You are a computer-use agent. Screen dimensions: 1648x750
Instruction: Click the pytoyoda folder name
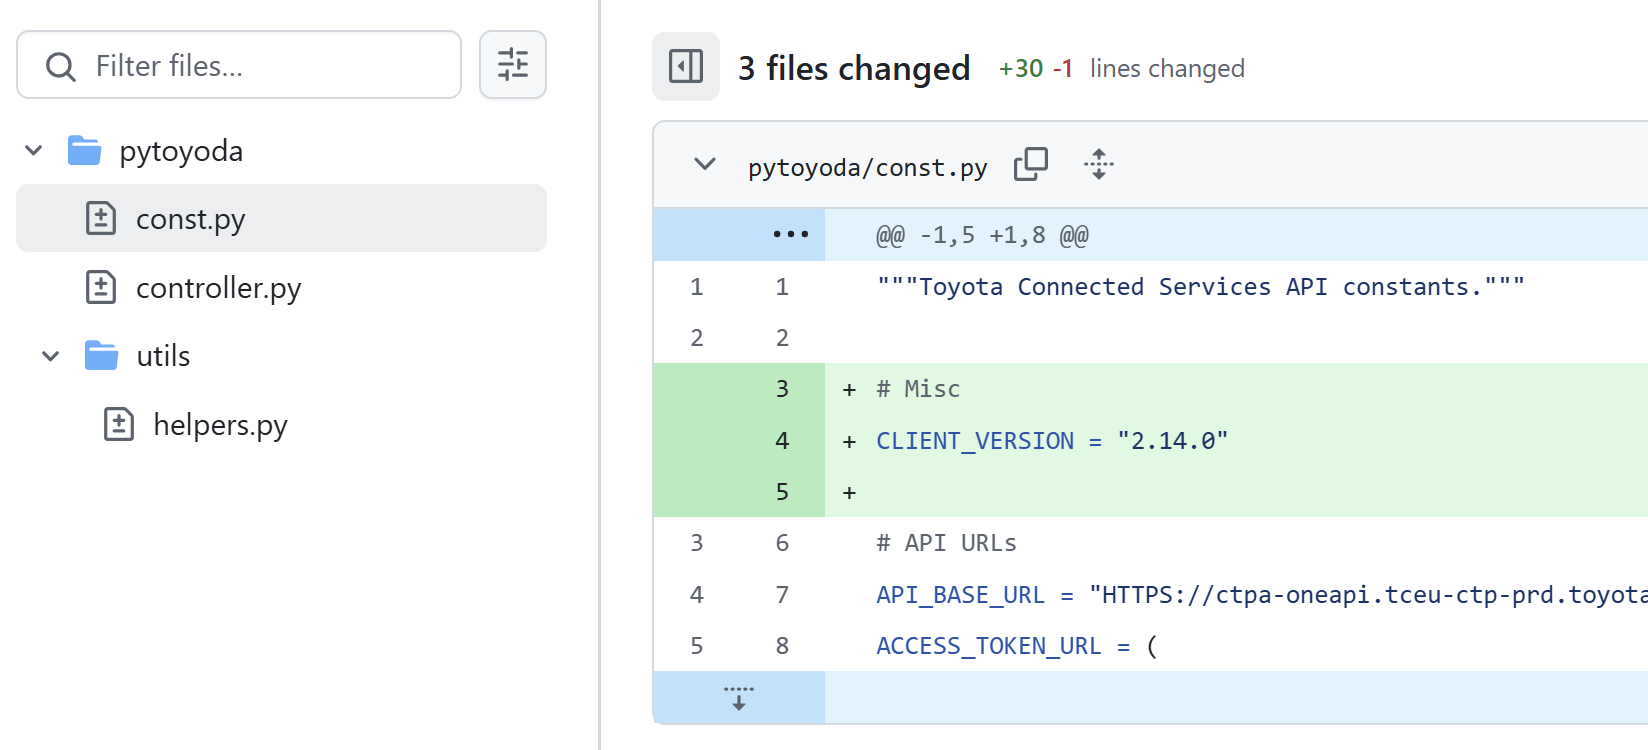(x=181, y=151)
